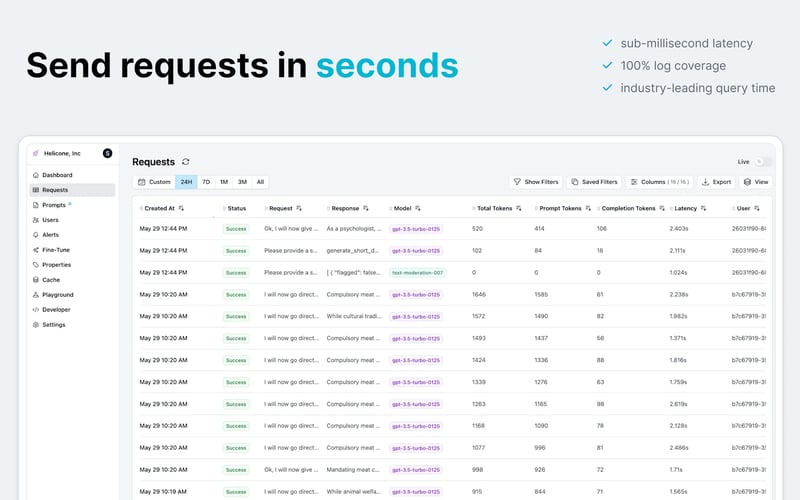Click the Settings gear icon
800x500 pixels.
(36, 324)
